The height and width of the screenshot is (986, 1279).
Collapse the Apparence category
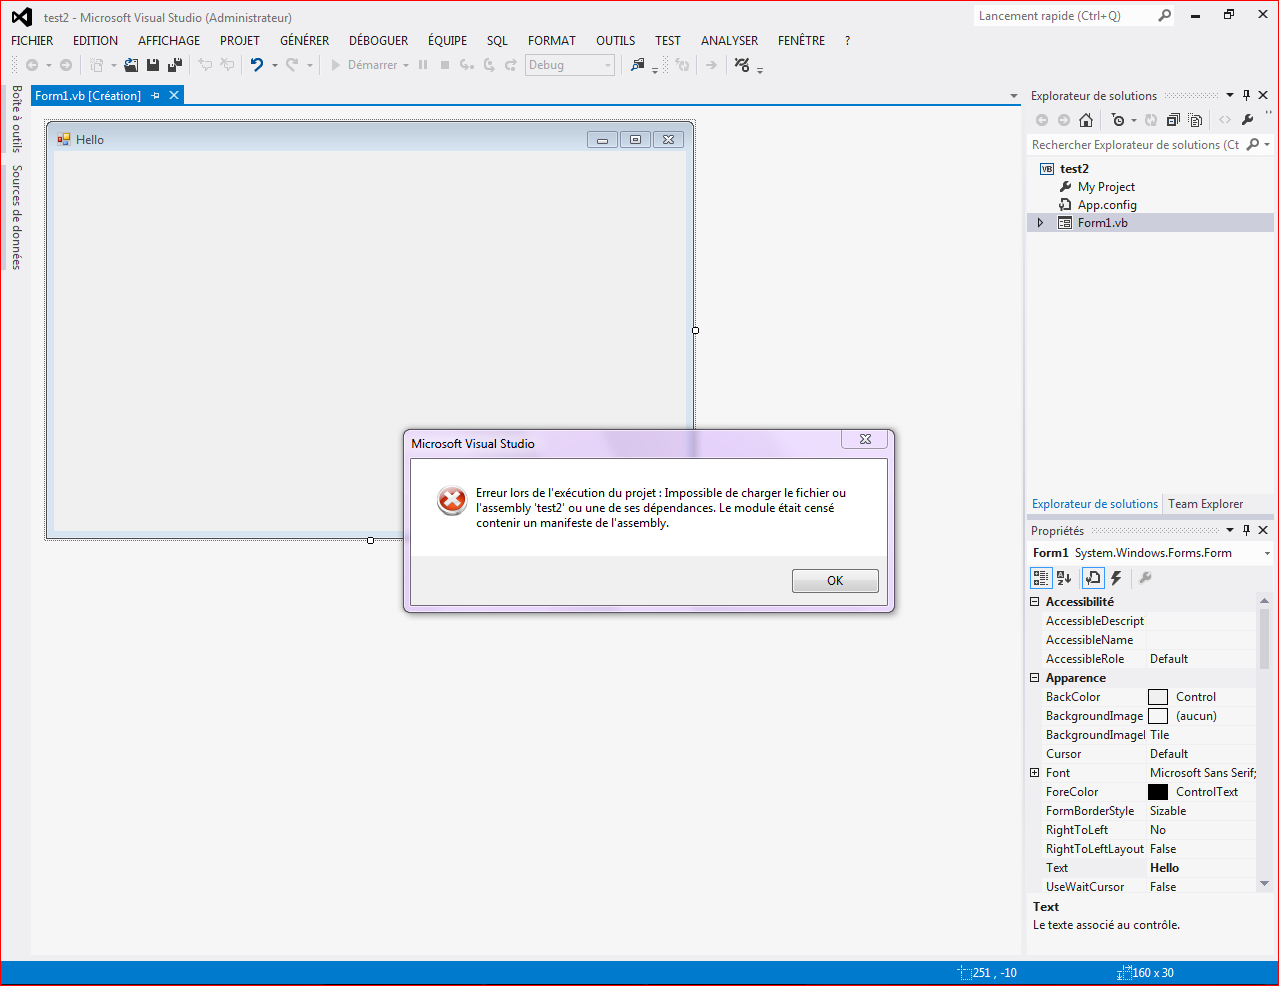click(1035, 678)
